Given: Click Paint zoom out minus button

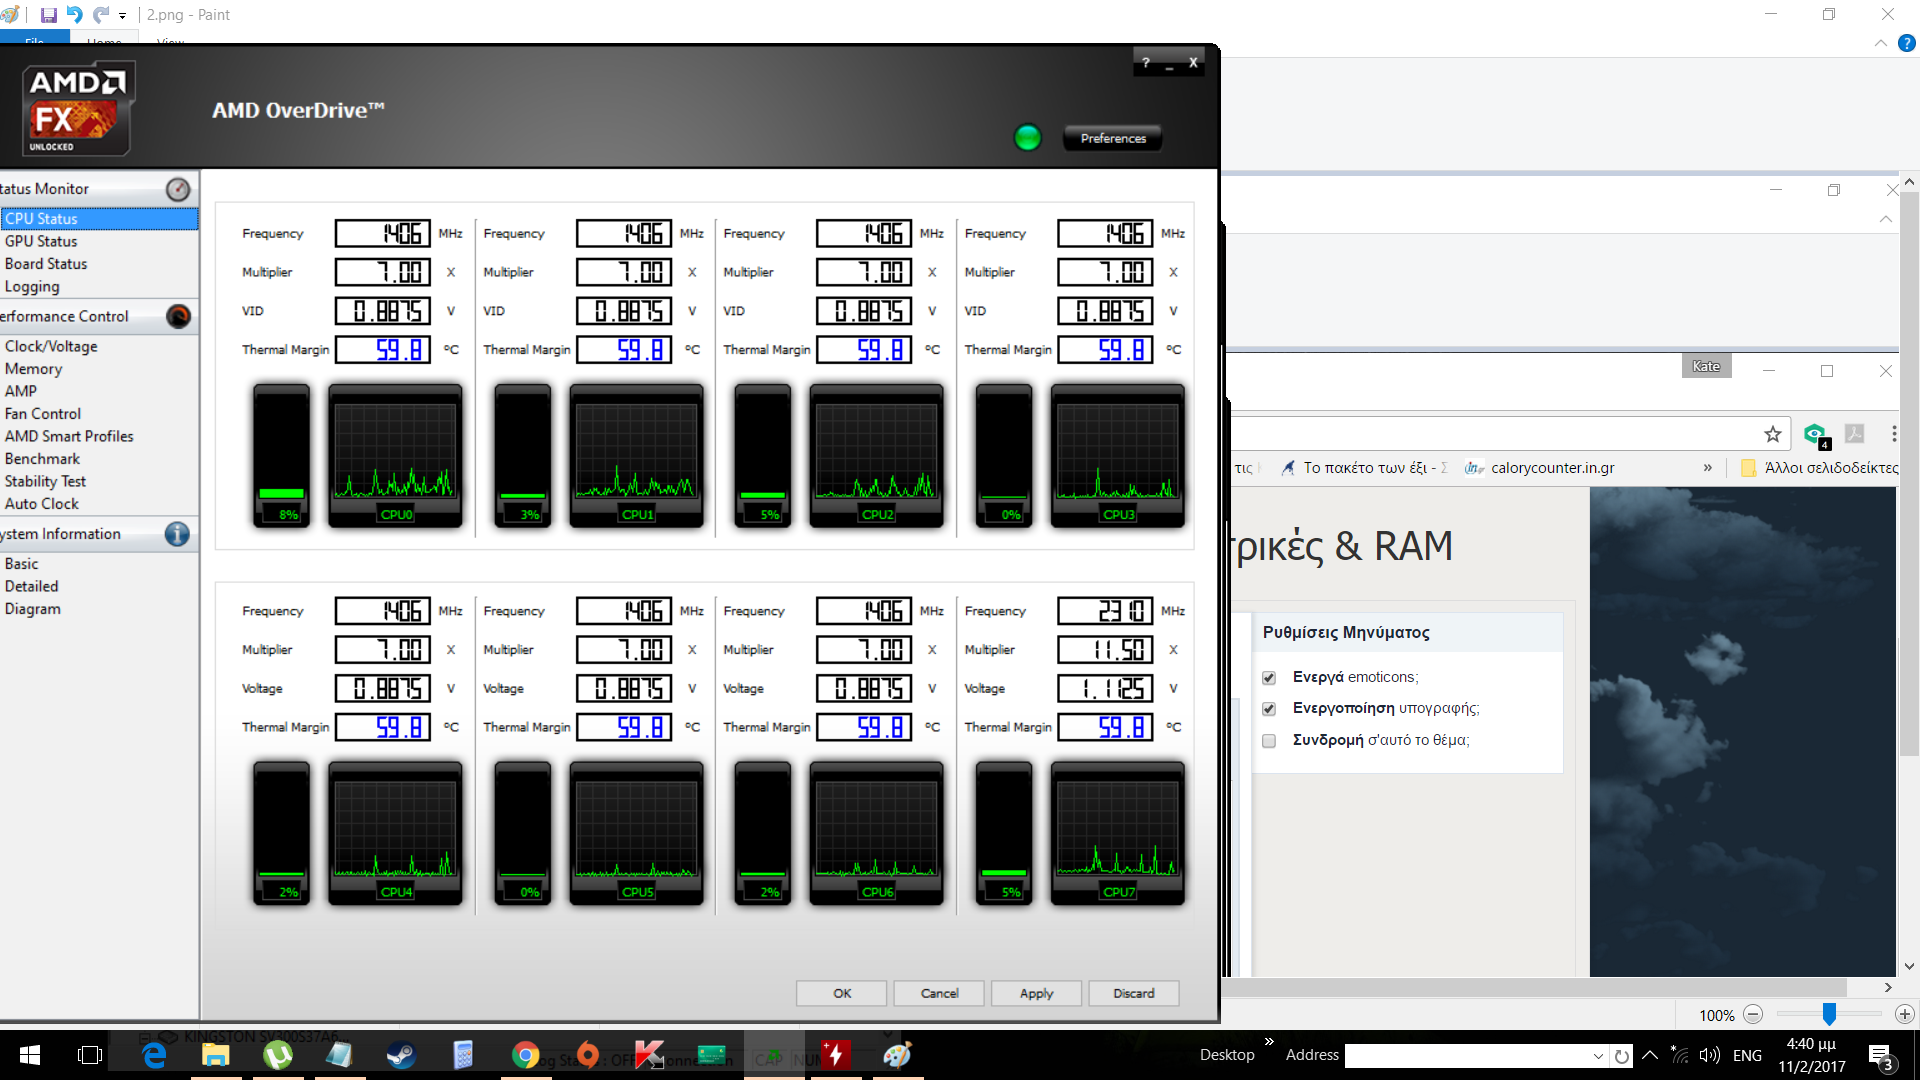Looking at the screenshot, I should (x=1753, y=1015).
